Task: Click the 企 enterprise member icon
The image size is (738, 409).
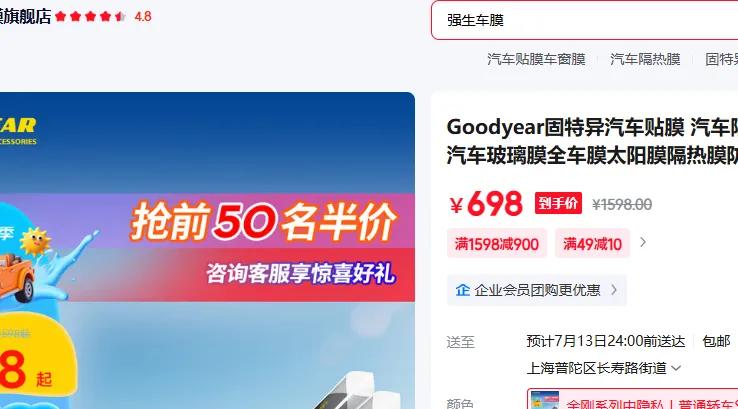Action: (463, 290)
